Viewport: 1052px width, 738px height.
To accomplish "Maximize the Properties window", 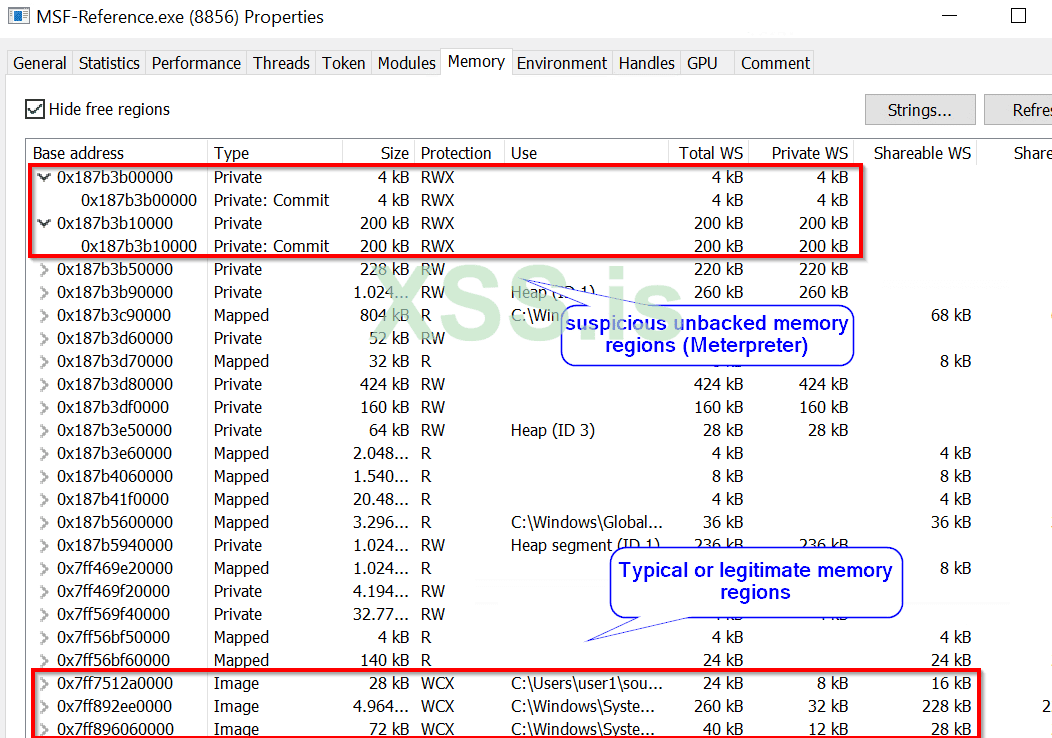I will pos(1018,16).
